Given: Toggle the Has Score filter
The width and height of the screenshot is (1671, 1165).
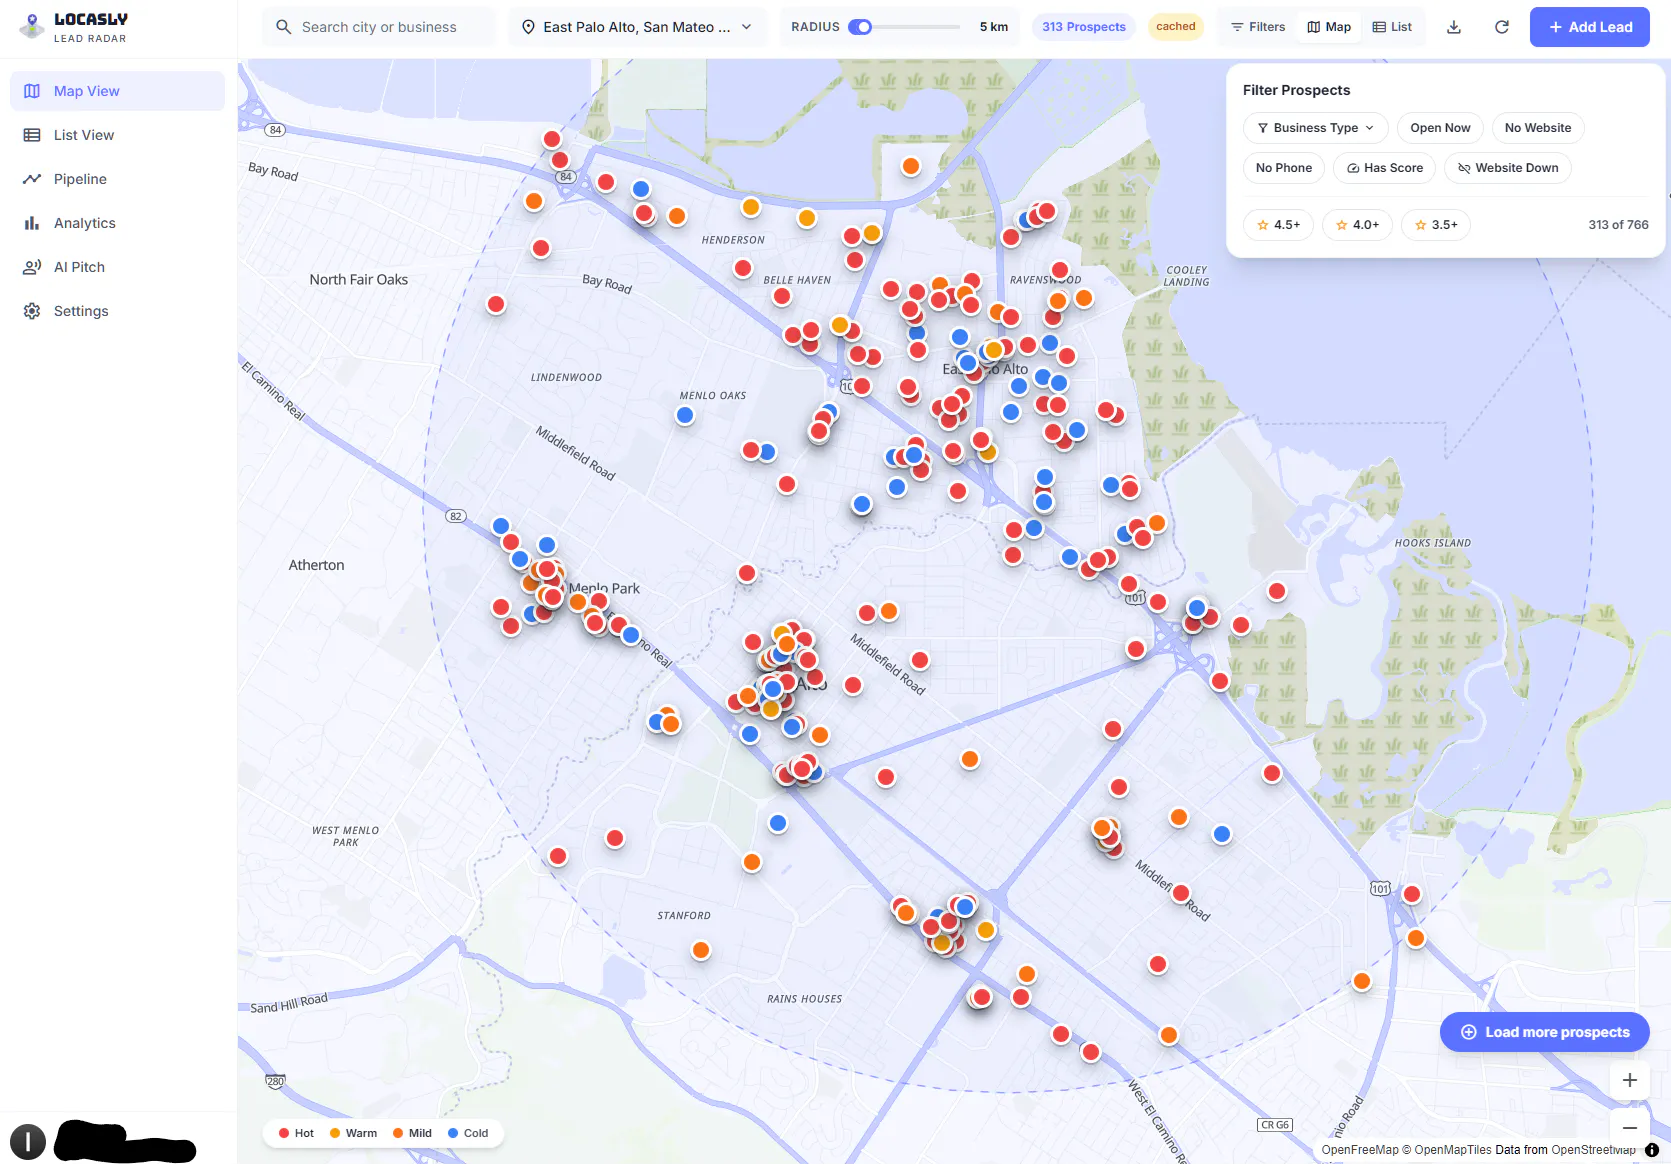Looking at the screenshot, I should (x=1385, y=168).
